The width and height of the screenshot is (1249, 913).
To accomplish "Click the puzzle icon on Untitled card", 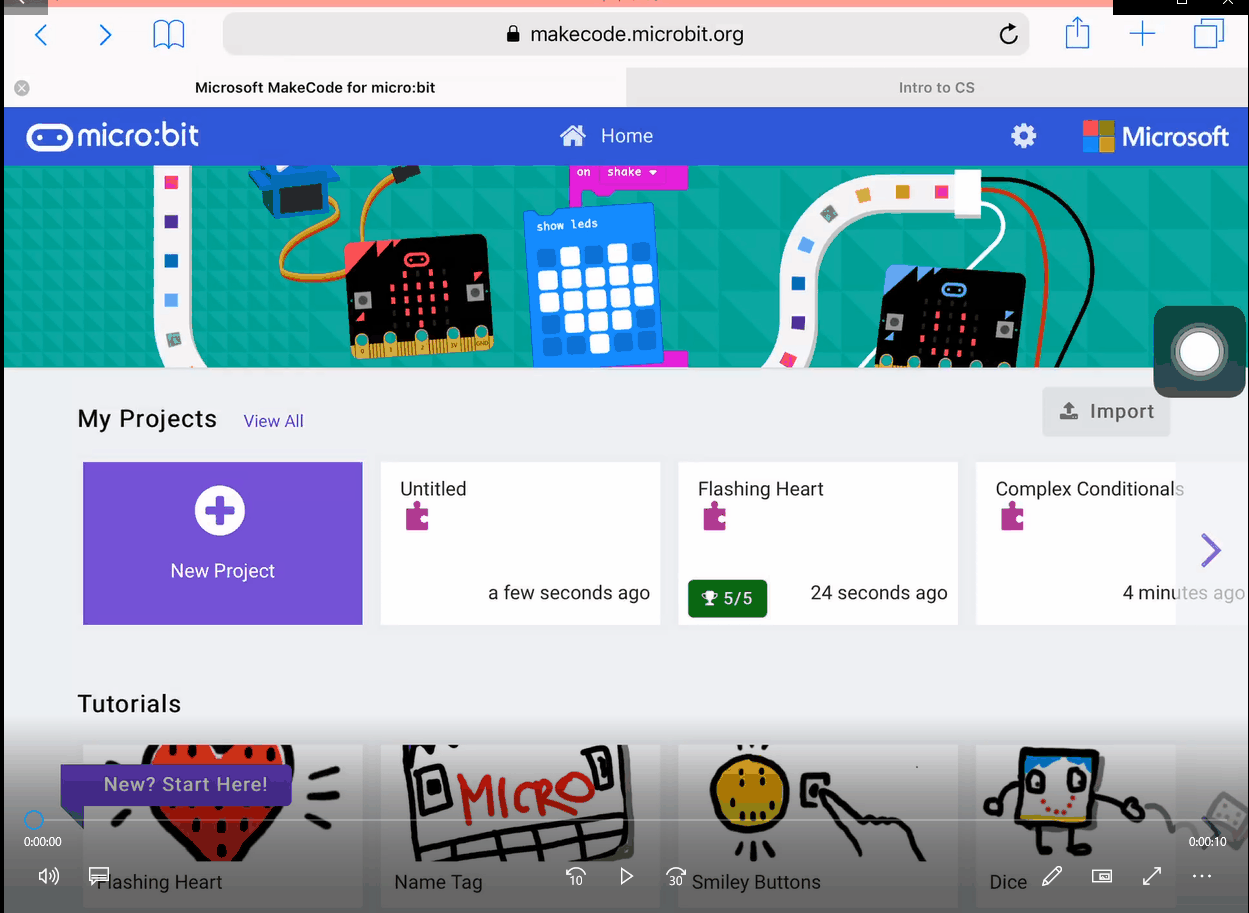I will coord(417,518).
